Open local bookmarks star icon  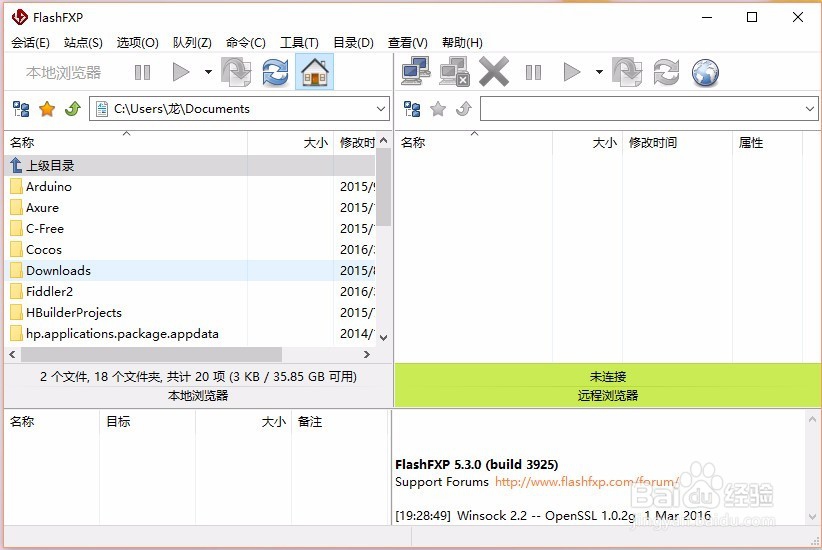click(47, 109)
